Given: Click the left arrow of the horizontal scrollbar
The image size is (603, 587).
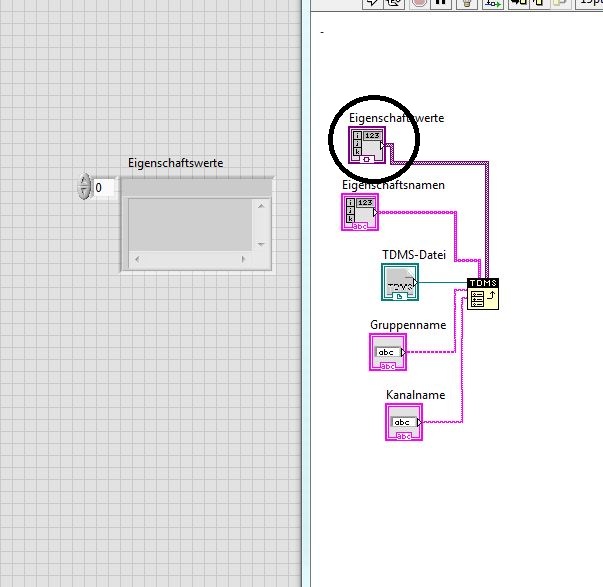Looking at the screenshot, I should tap(137, 259).
